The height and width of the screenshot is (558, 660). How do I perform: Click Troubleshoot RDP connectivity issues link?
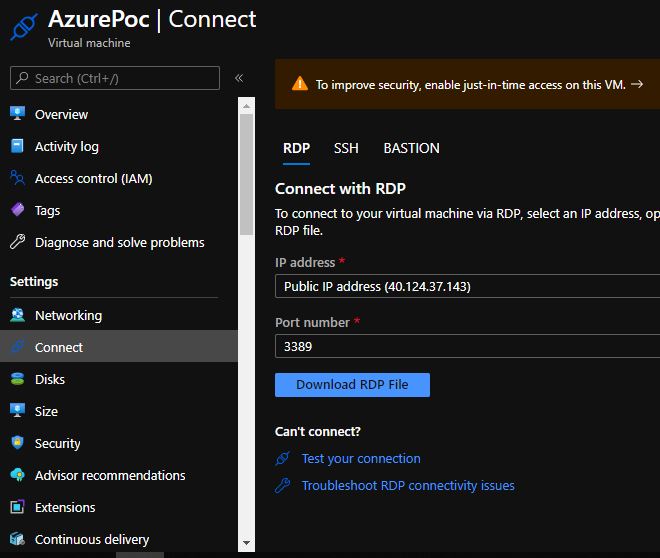pos(408,485)
